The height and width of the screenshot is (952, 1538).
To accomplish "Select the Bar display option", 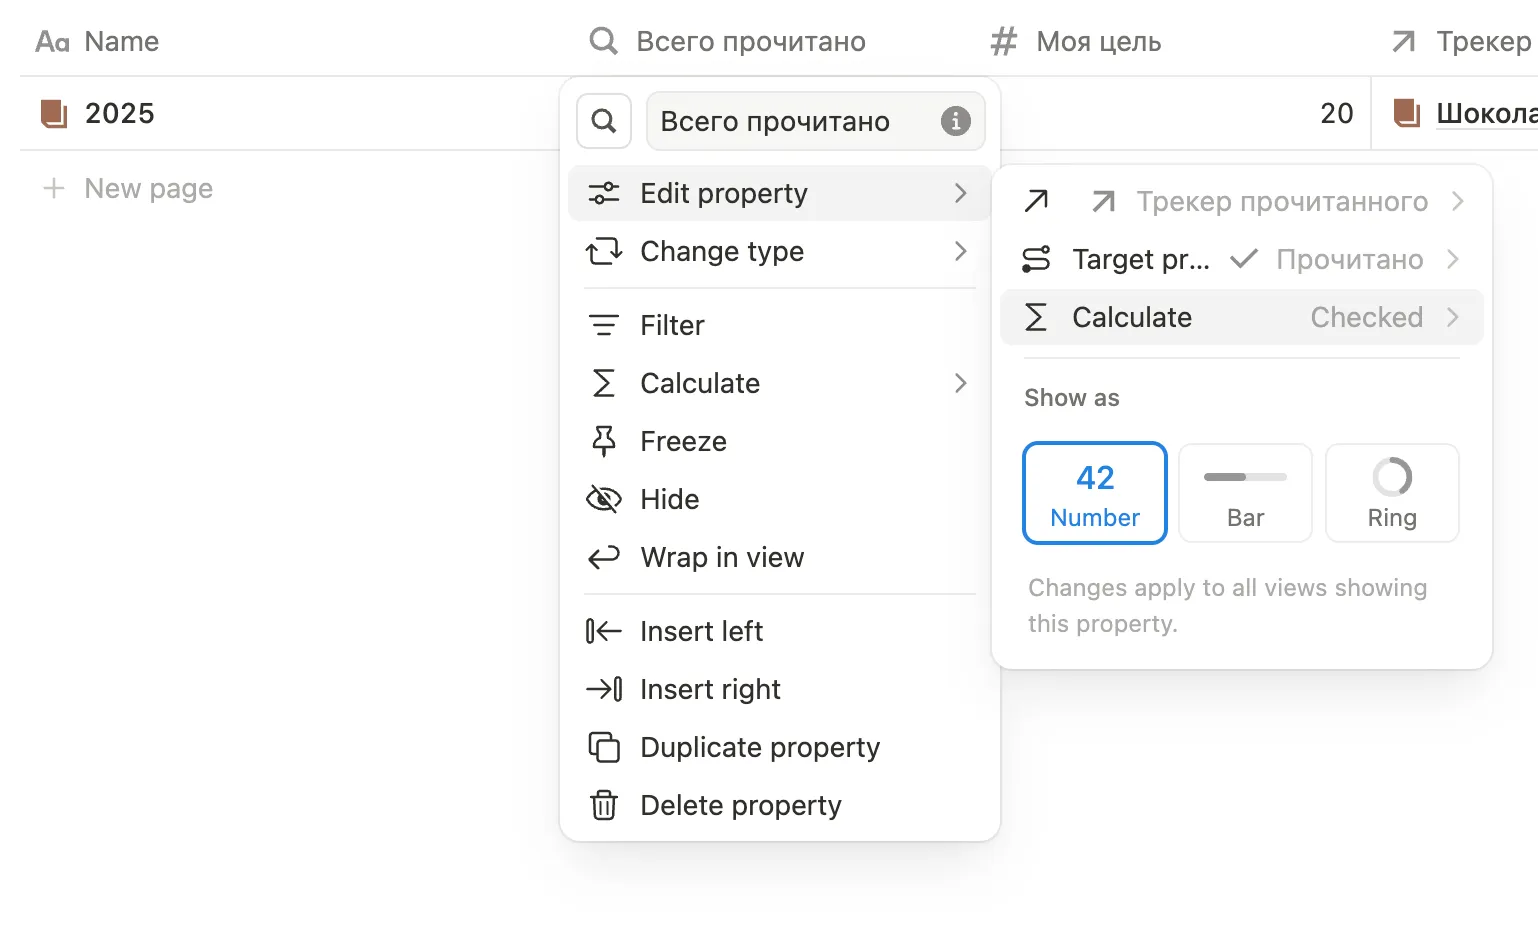I will (1245, 493).
